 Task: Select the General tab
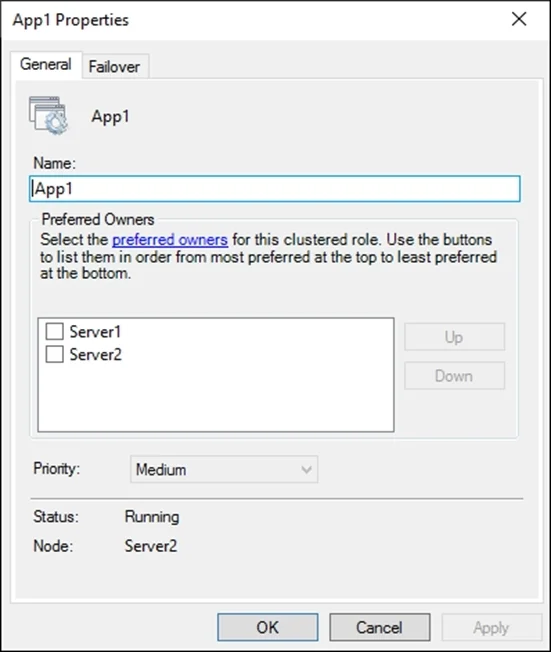click(46, 64)
